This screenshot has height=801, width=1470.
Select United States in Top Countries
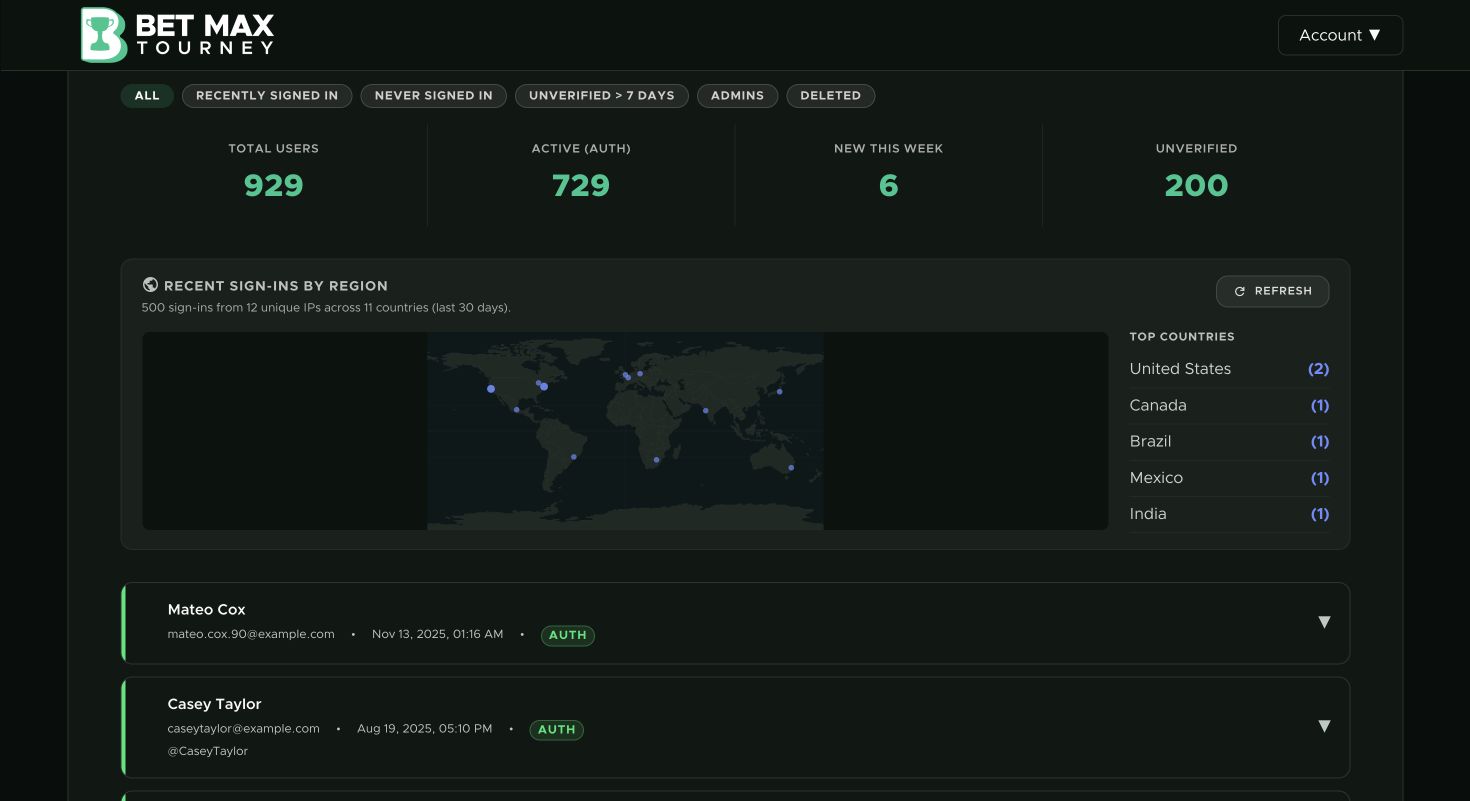(x=1229, y=369)
